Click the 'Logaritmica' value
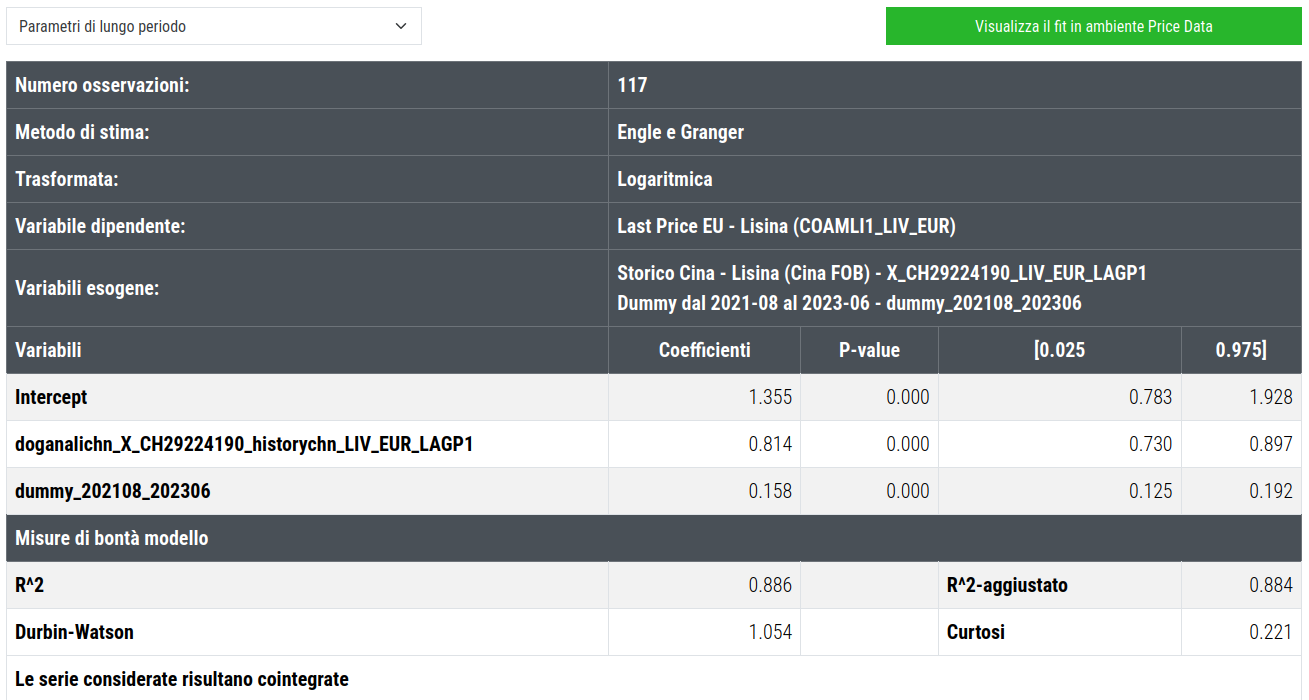 click(665, 179)
